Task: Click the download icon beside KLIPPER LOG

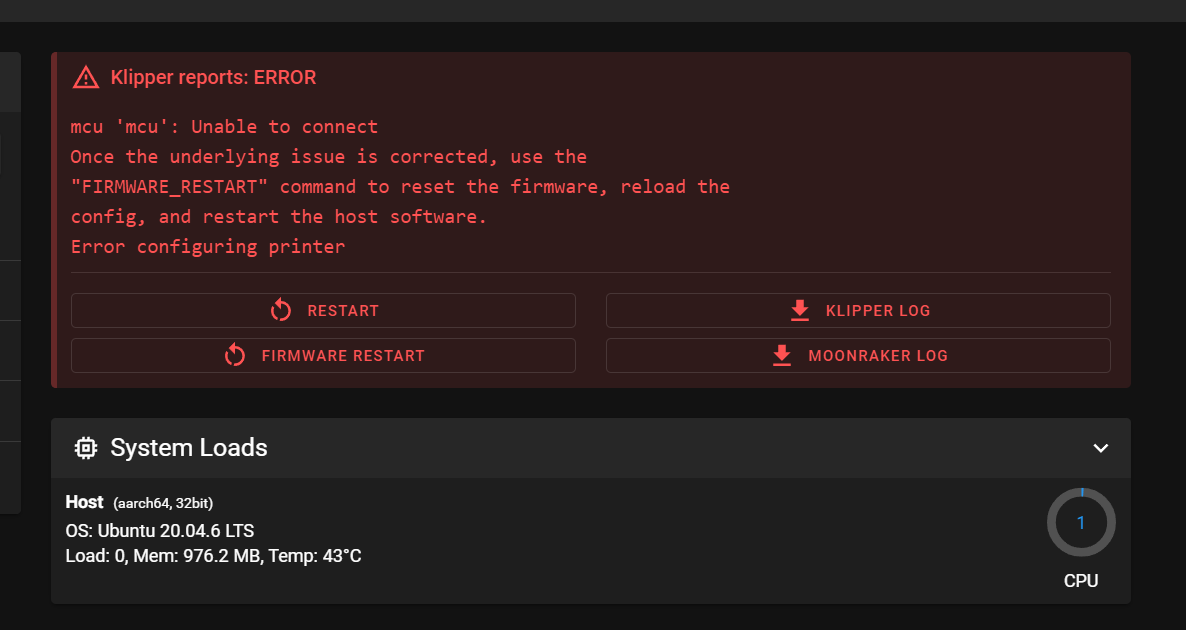Action: 798,310
